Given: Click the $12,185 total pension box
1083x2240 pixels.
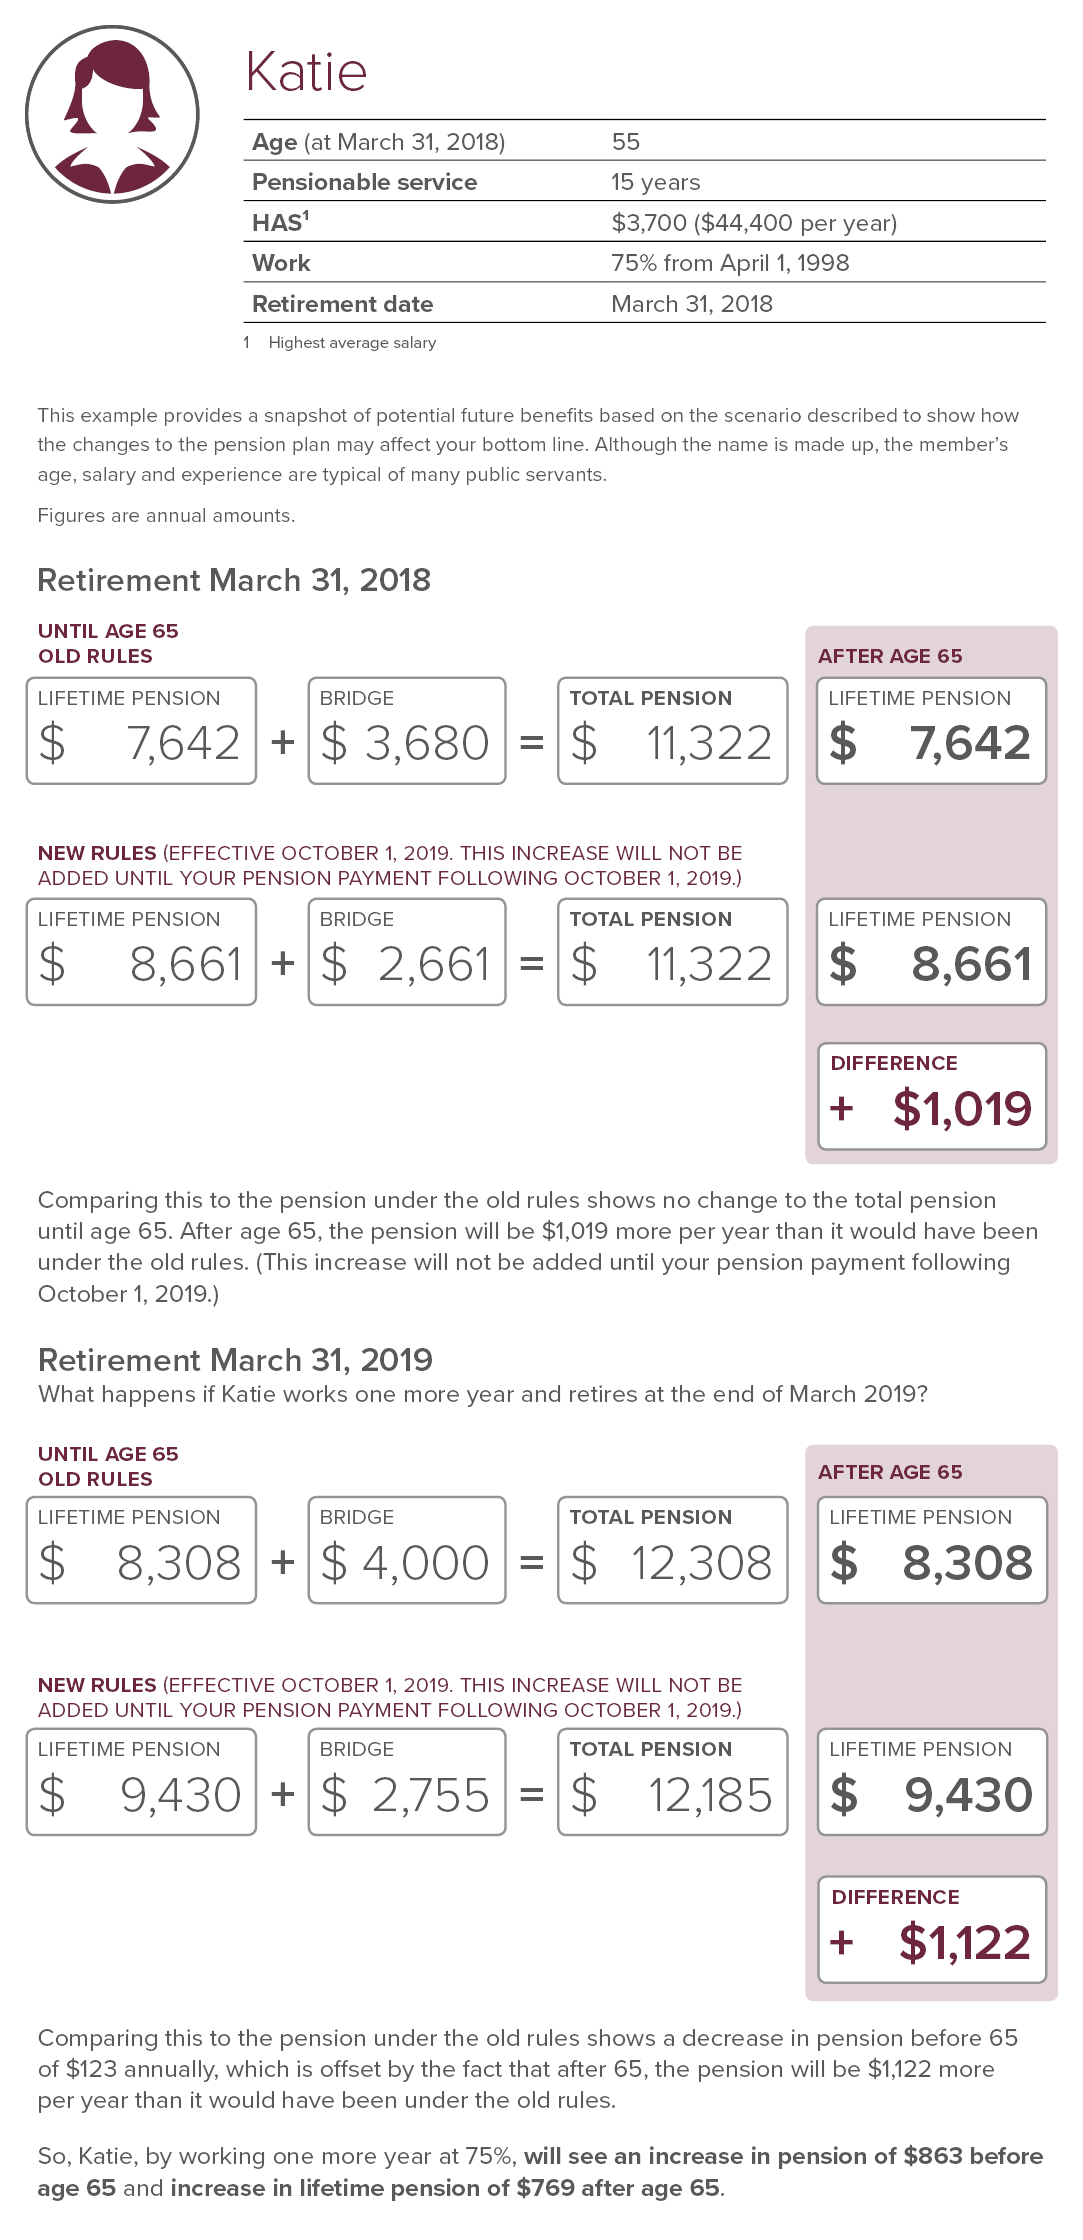Looking at the screenshot, I should pyautogui.click(x=672, y=1782).
